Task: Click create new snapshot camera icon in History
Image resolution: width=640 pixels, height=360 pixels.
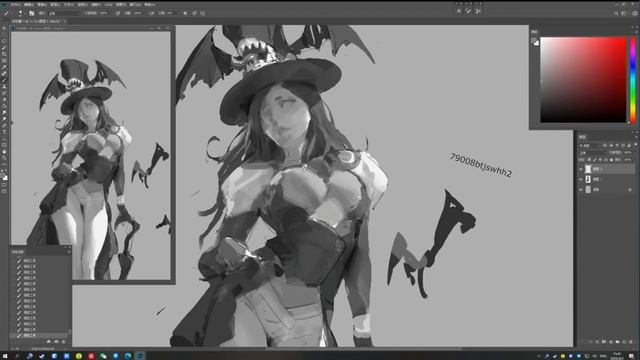Action: 56,341
